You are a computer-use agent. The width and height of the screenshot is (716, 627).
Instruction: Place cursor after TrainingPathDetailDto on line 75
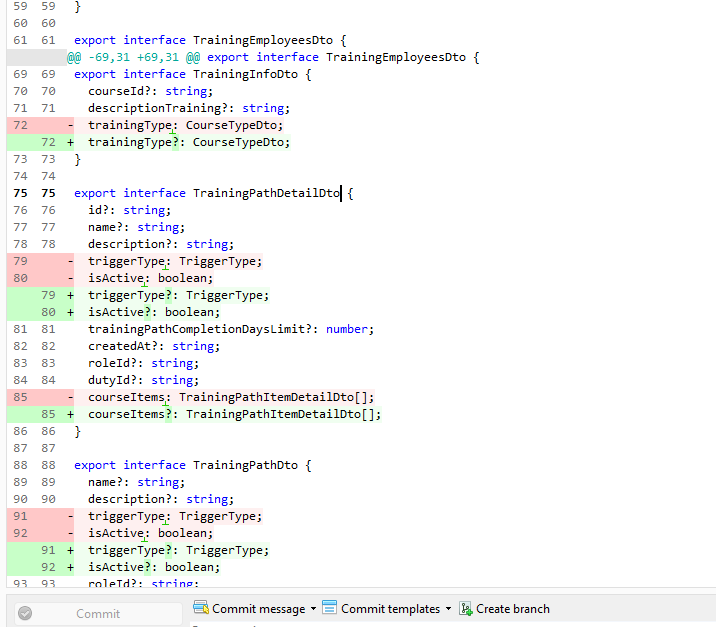pyautogui.click(x=342, y=193)
